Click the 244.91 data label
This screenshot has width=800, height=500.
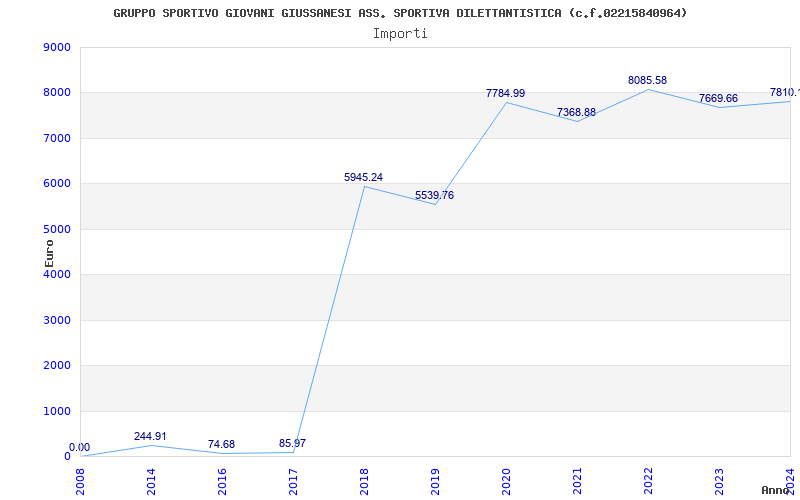pos(150,436)
